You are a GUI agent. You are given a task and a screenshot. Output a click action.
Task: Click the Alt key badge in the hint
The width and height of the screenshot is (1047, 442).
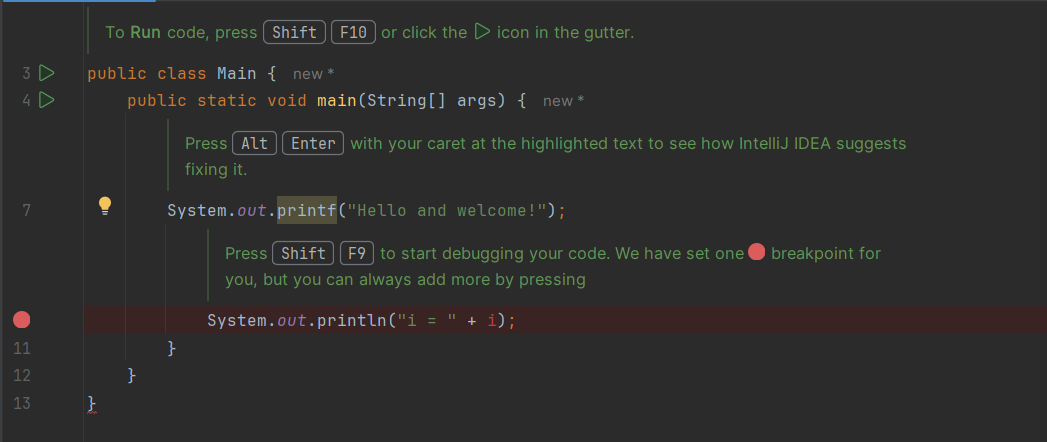[254, 144]
